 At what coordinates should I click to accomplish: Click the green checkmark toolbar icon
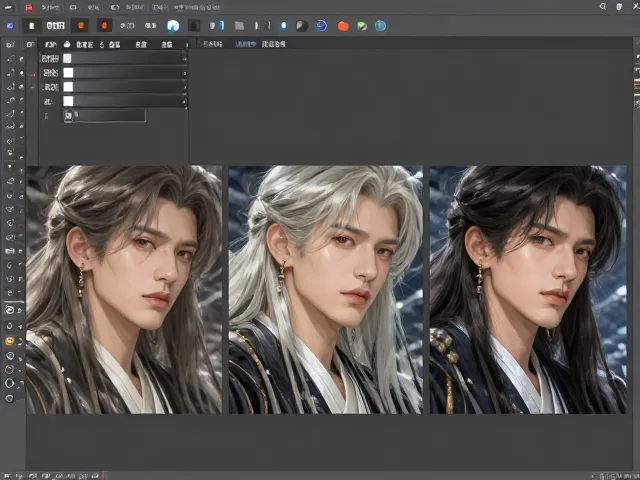(362, 26)
